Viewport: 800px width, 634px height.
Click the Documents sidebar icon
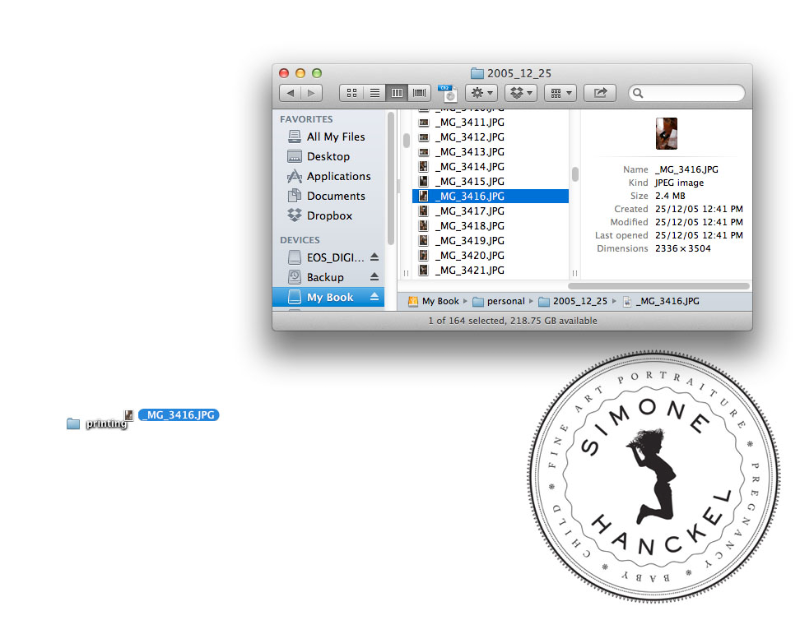tap(294, 195)
